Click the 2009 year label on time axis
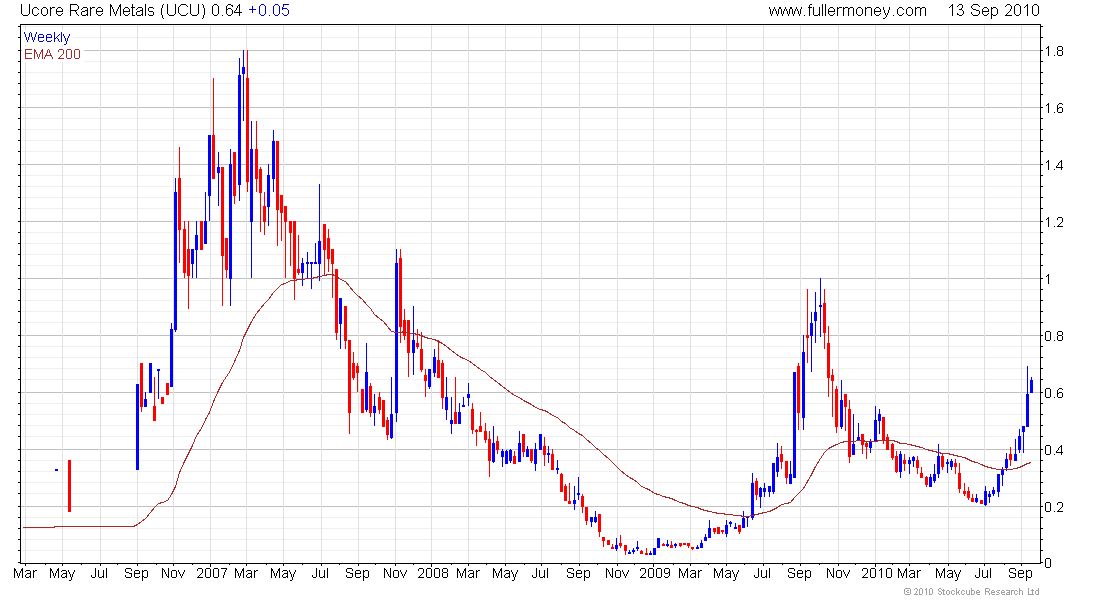This screenshot has height=600, width=1100. click(x=655, y=573)
